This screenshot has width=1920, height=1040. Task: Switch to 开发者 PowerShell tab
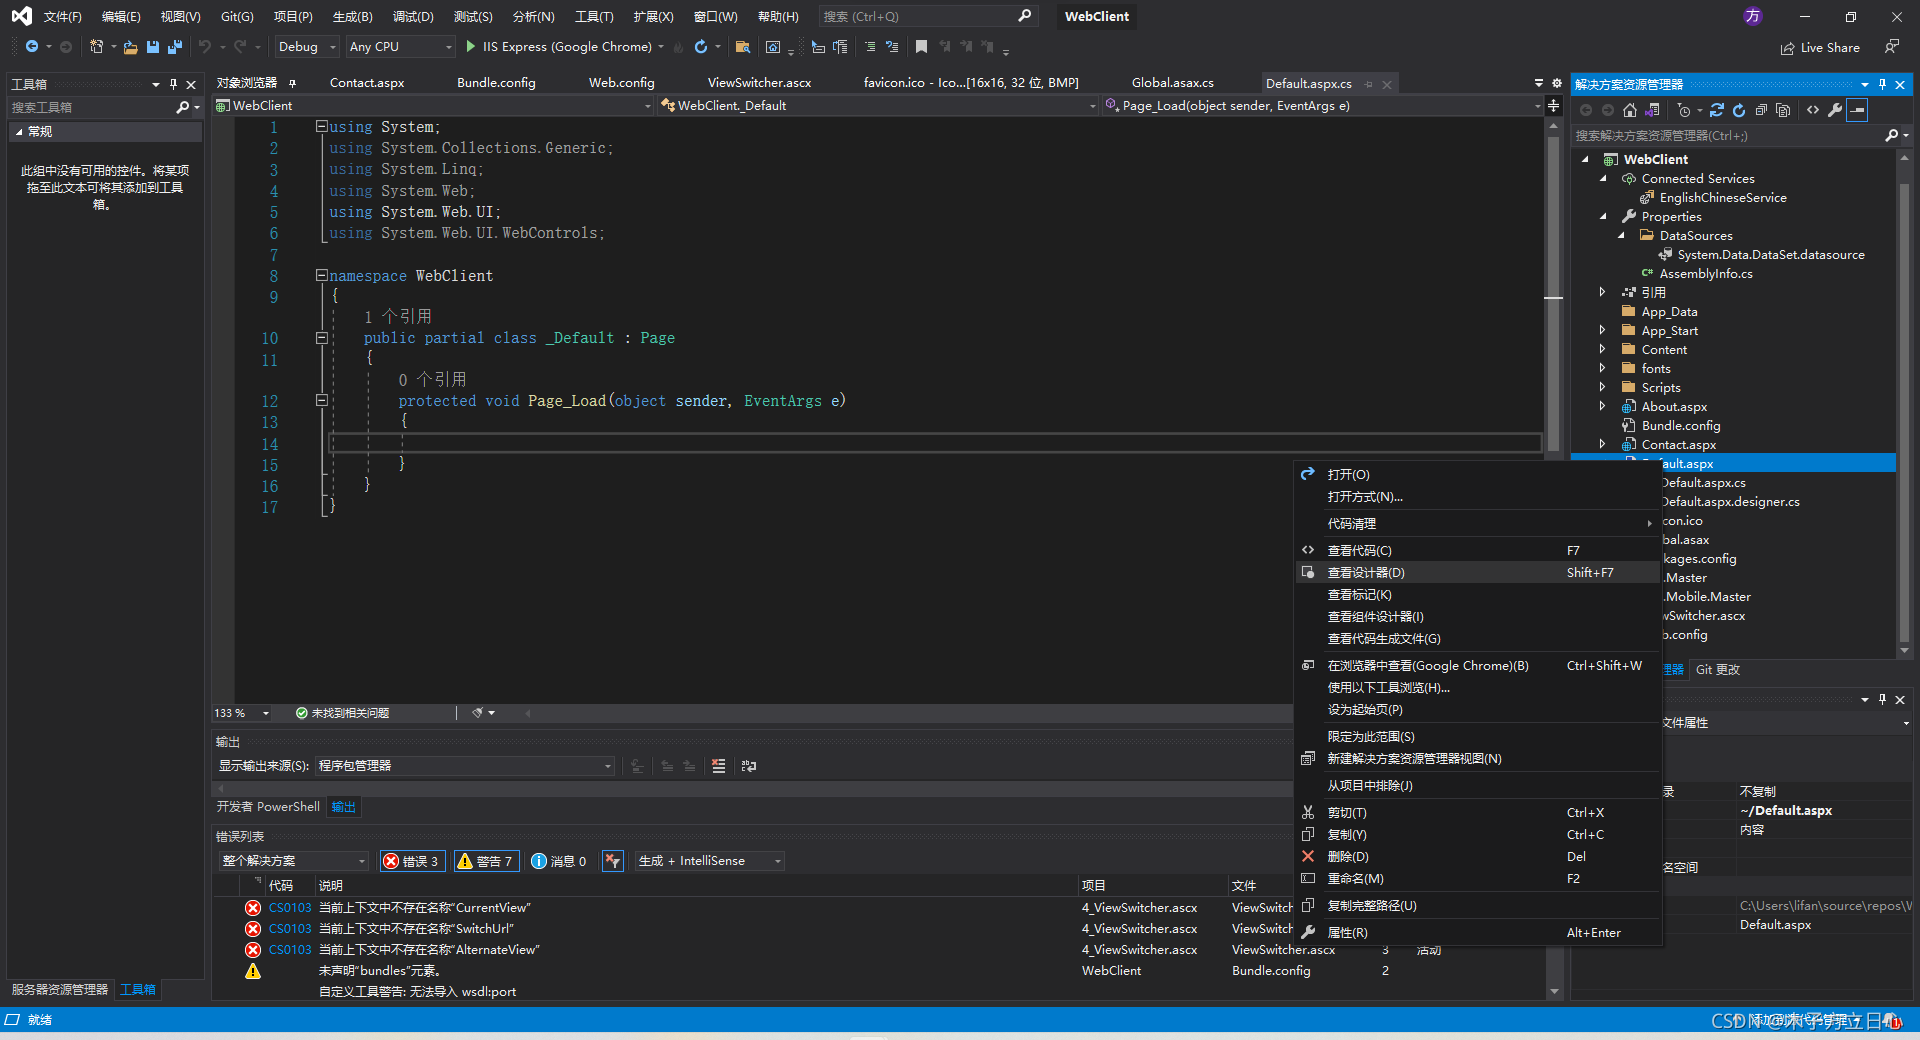click(x=268, y=807)
